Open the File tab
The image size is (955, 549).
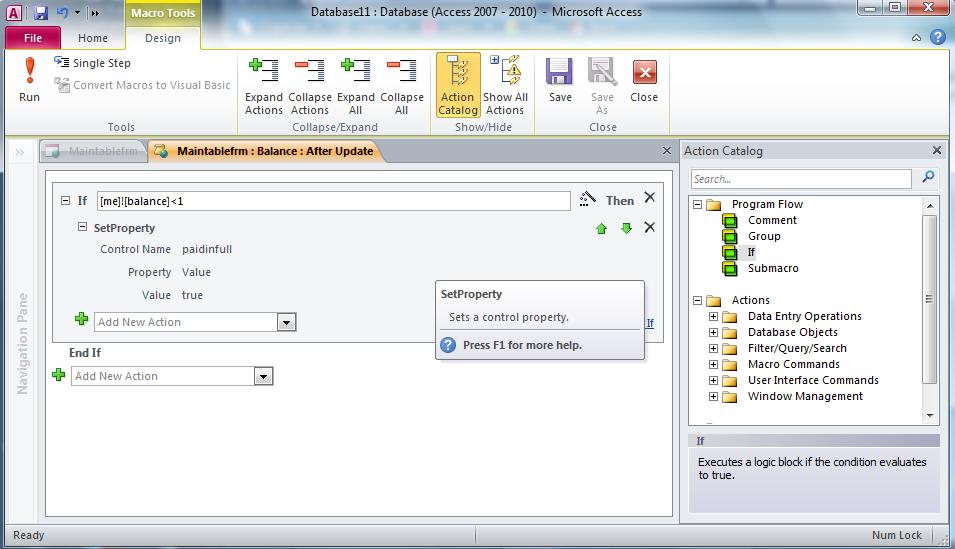[x=33, y=38]
